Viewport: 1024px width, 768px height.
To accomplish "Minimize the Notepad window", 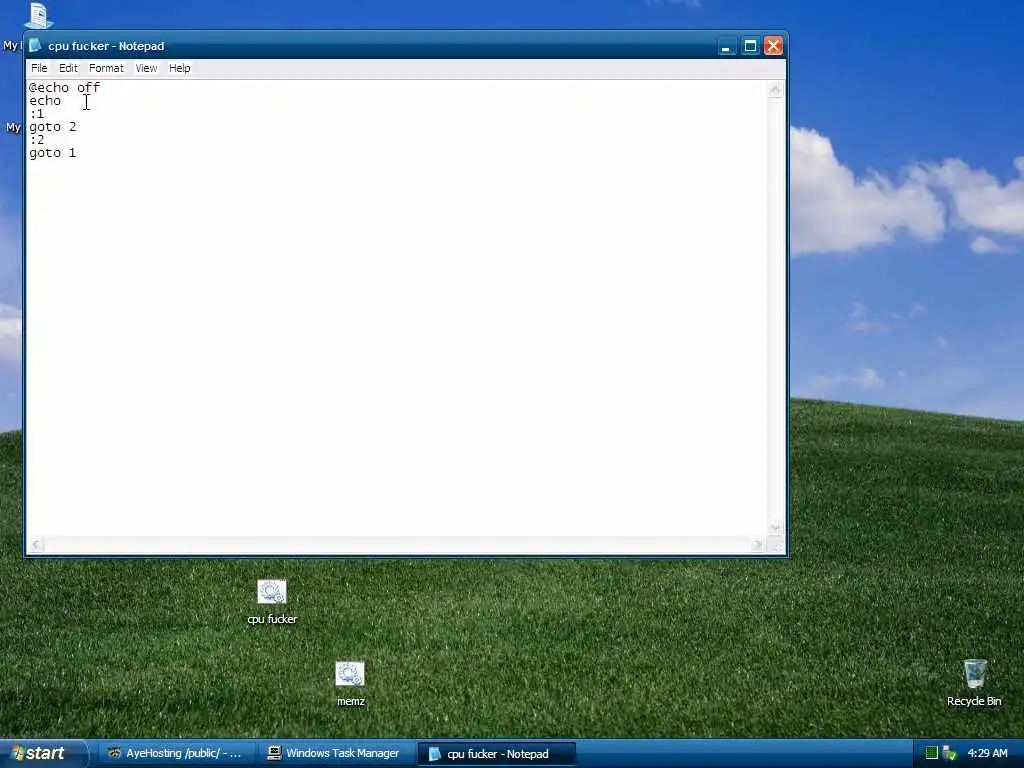I will [726, 46].
